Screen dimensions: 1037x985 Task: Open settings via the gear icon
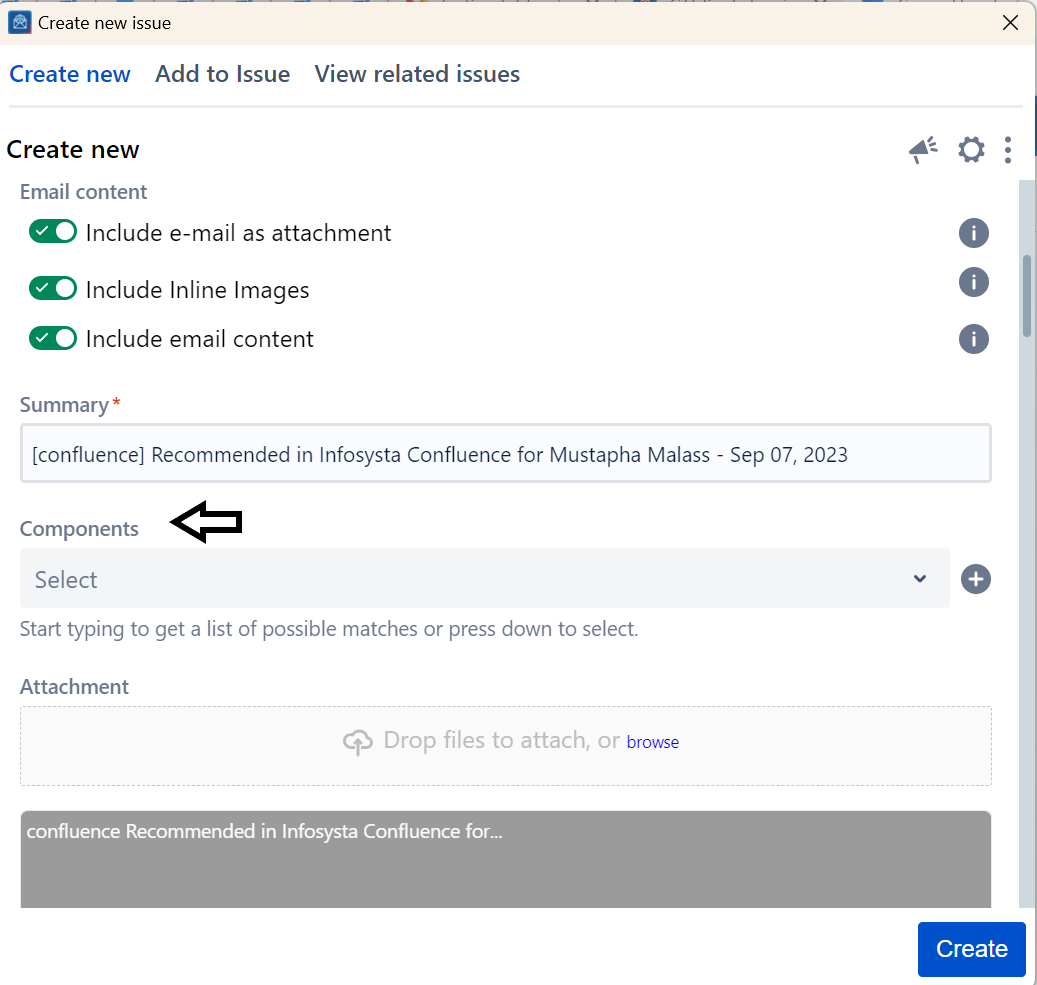coord(971,150)
